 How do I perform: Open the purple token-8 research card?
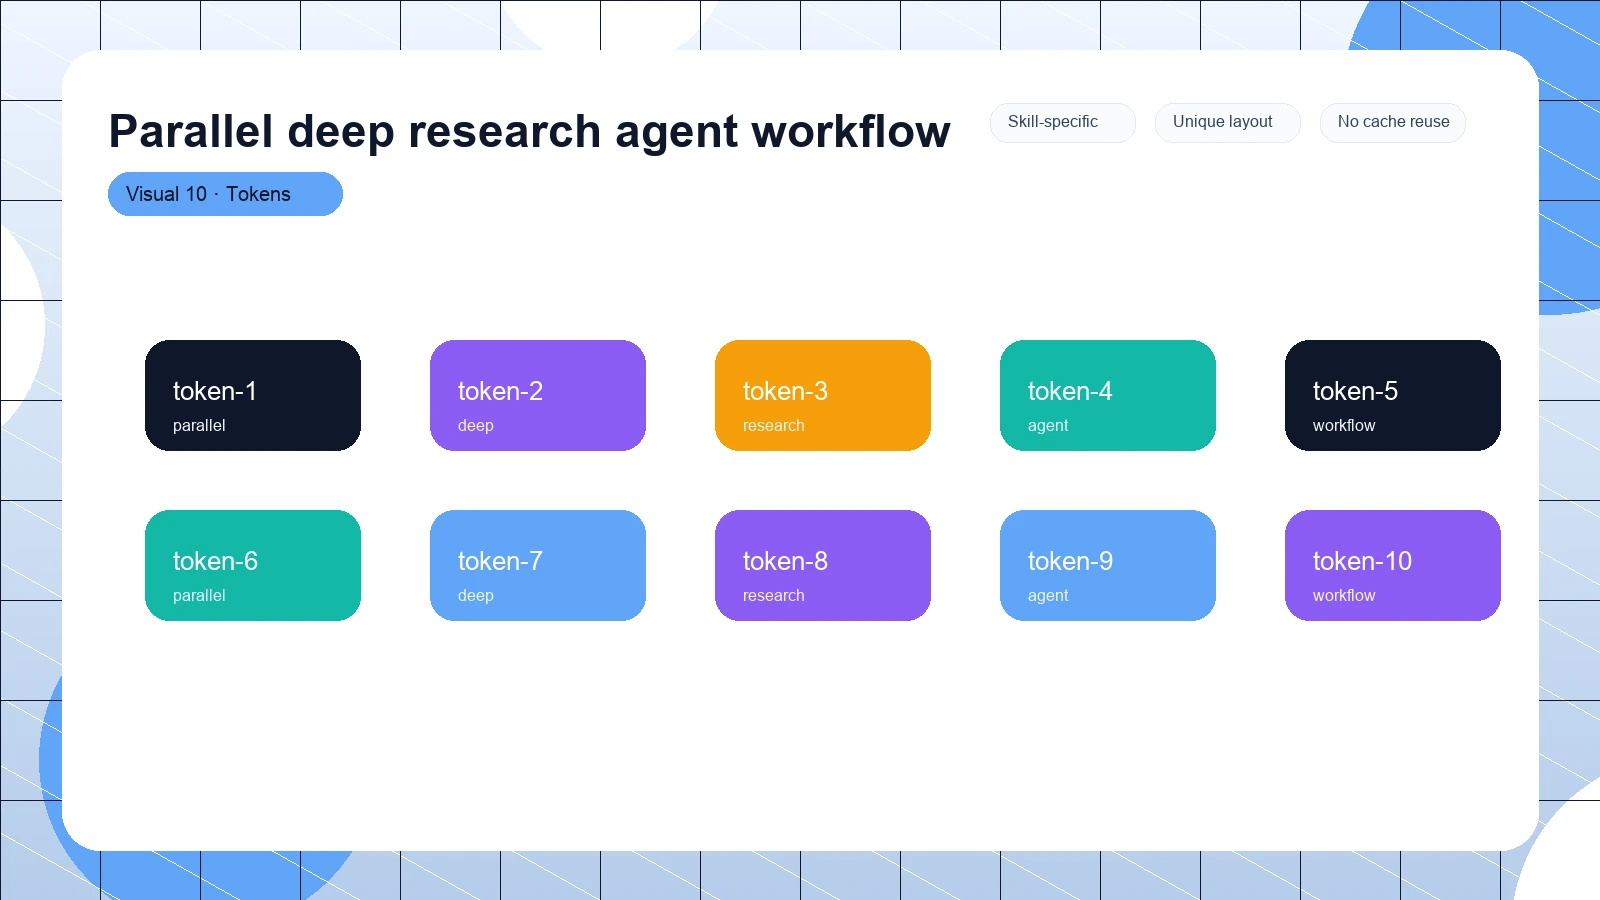click(x=823, y=565)
